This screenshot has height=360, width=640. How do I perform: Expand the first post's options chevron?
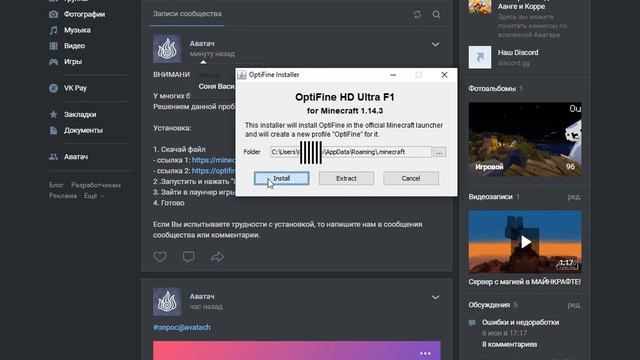[436, 44]
